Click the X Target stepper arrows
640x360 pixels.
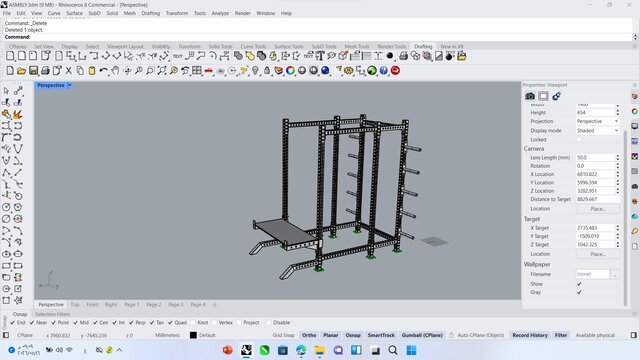618,228
